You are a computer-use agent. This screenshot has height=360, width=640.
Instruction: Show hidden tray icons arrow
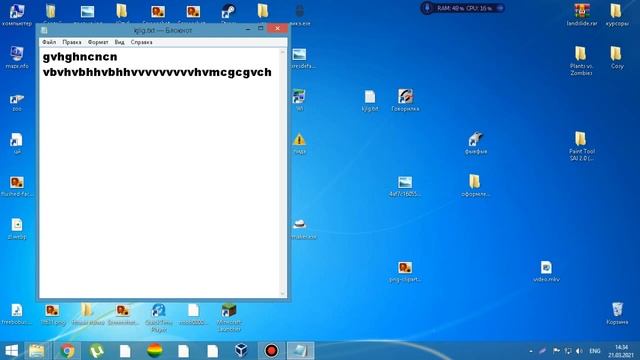point(531,351)
